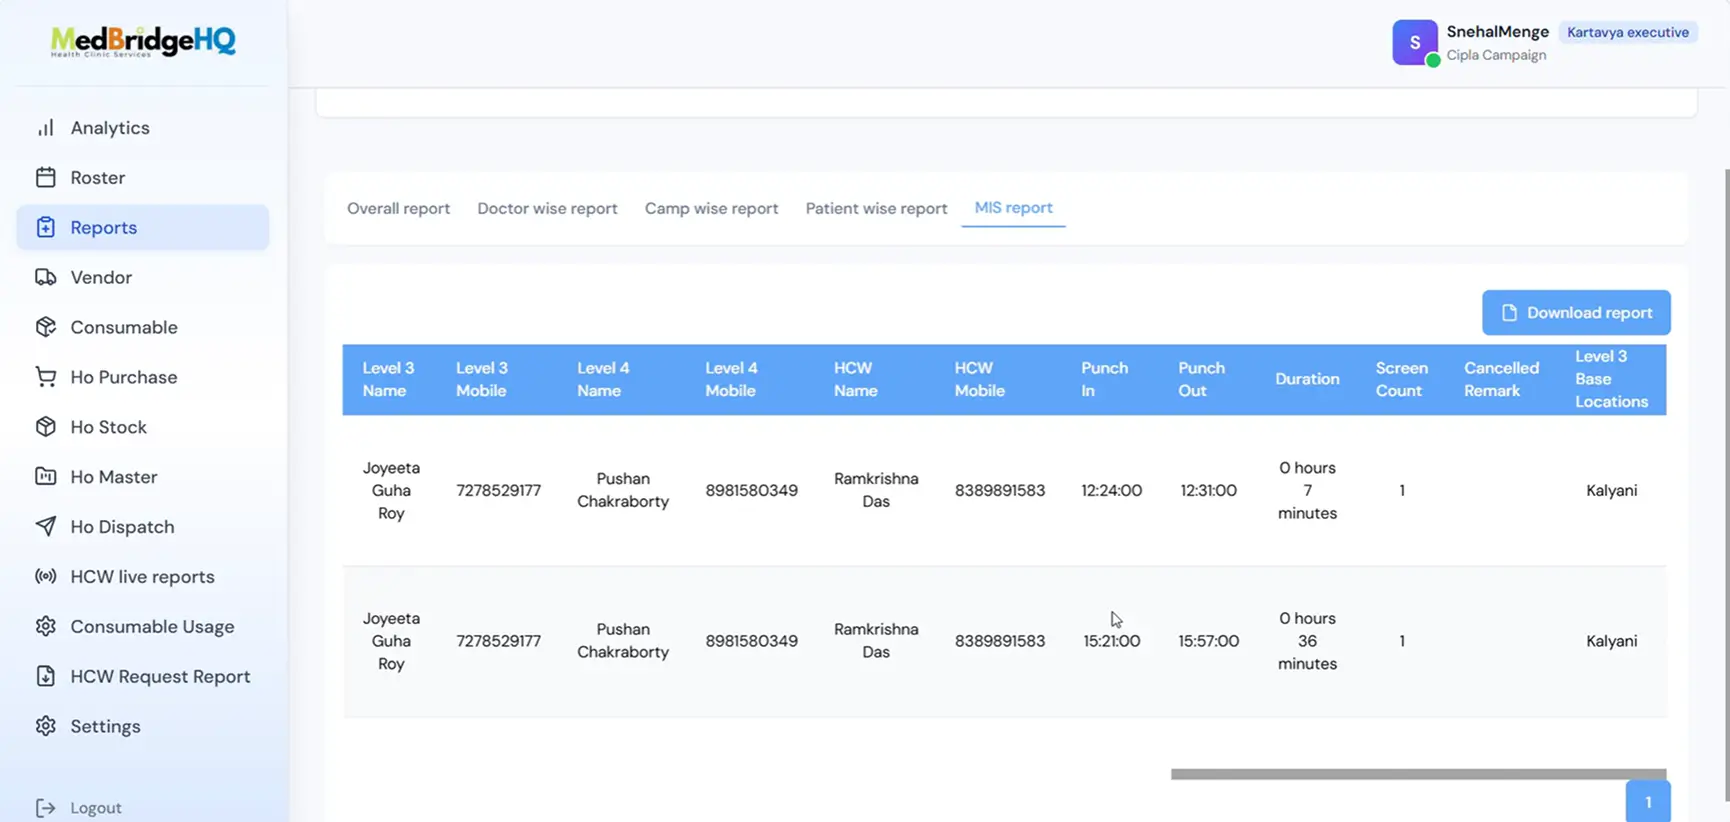Click punch out time 12:31:00
The width and height of the screenshot is (1730, 822).
[x=1208, y=491]
